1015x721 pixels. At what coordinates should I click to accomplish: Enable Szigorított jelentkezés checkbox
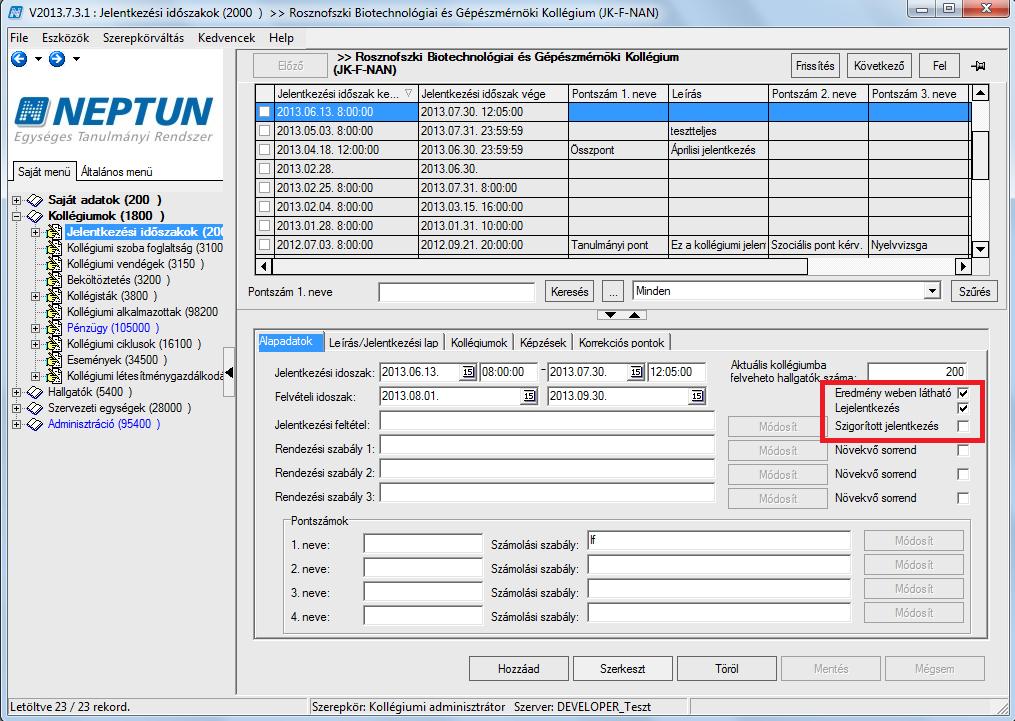[x=963, y=426]
